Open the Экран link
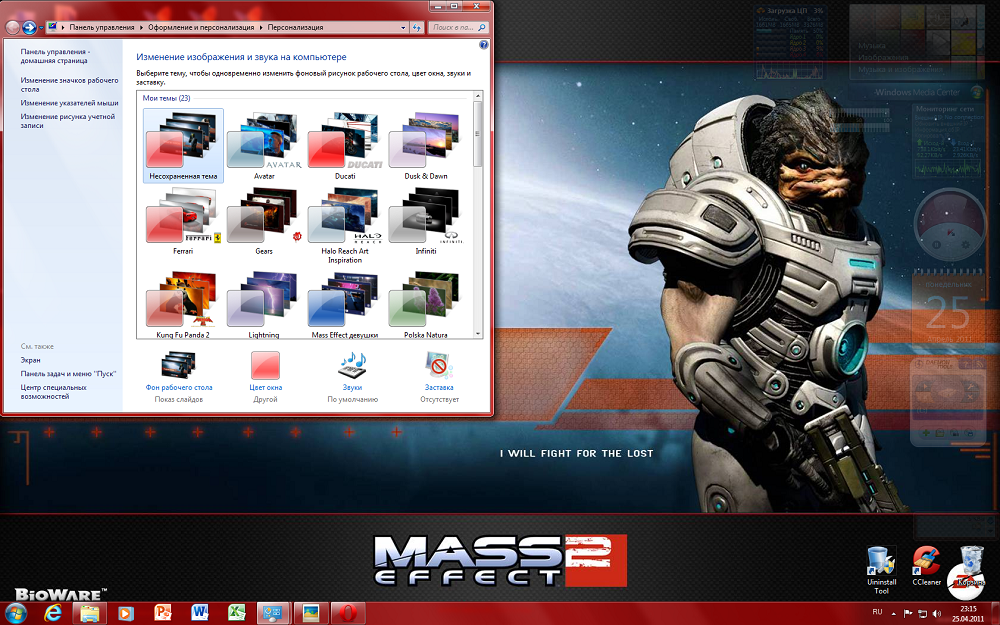Viewport: 1000px width, 625px height. pos(30,360)
